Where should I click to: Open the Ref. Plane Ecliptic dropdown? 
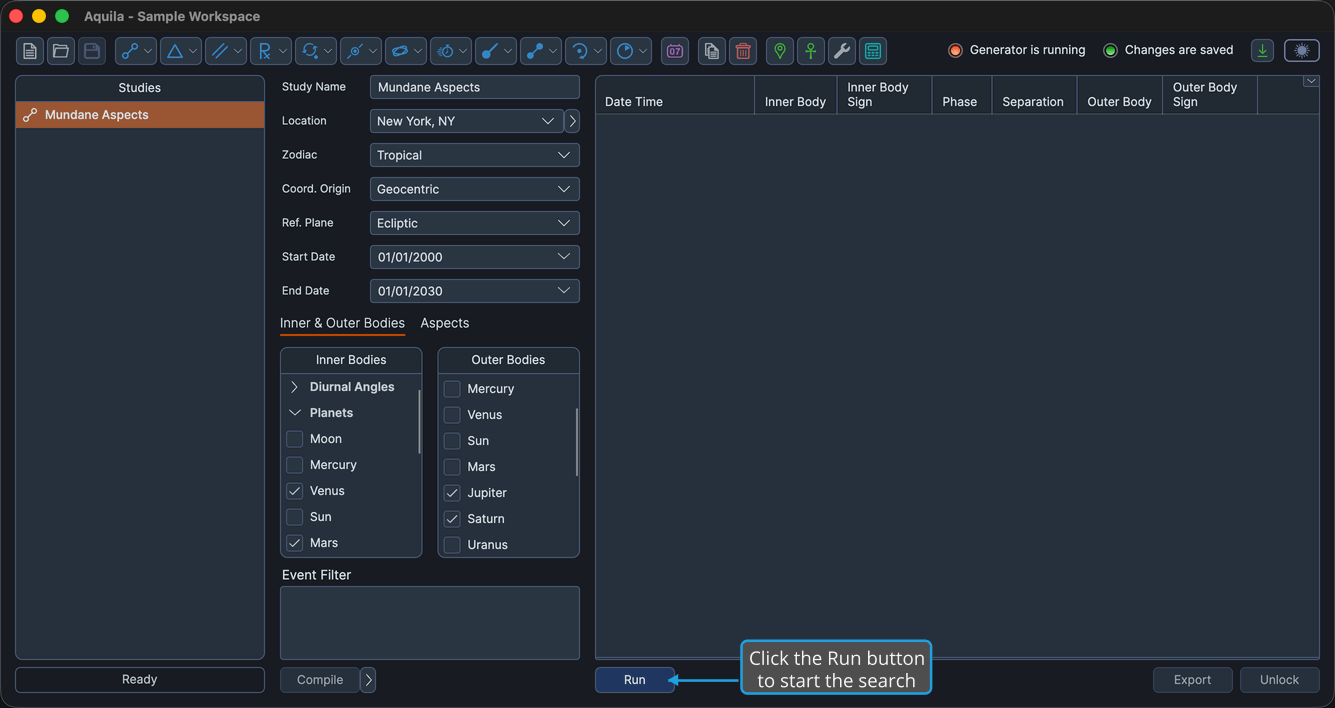[x=475, y=223]
